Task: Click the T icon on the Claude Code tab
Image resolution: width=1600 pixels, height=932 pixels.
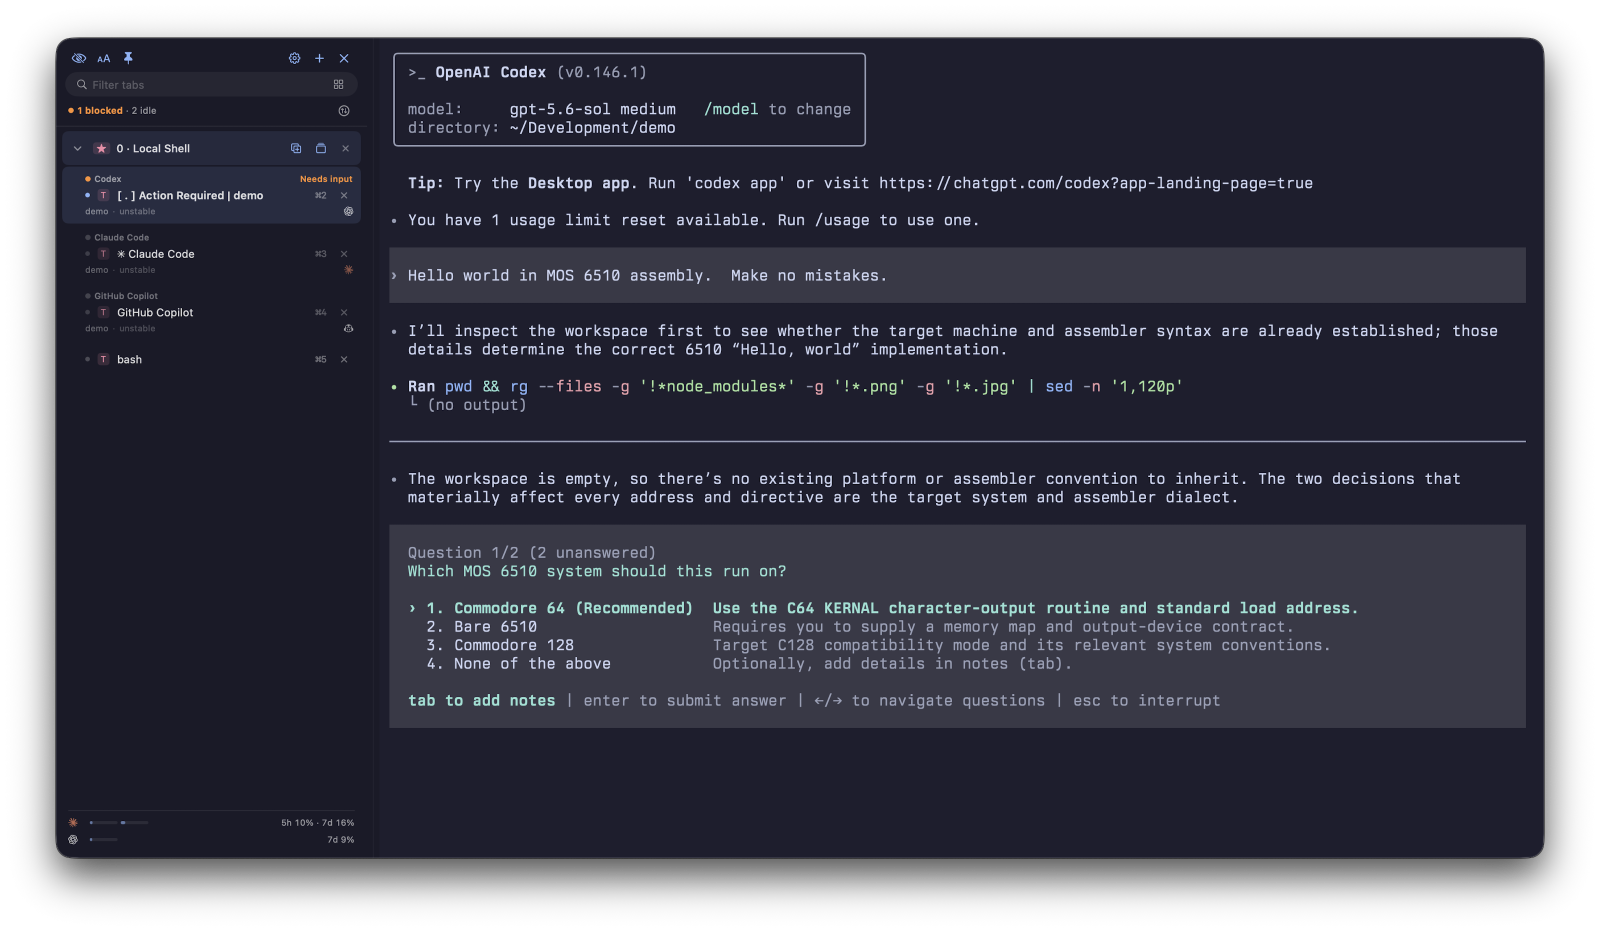Action: pos(103,254)
